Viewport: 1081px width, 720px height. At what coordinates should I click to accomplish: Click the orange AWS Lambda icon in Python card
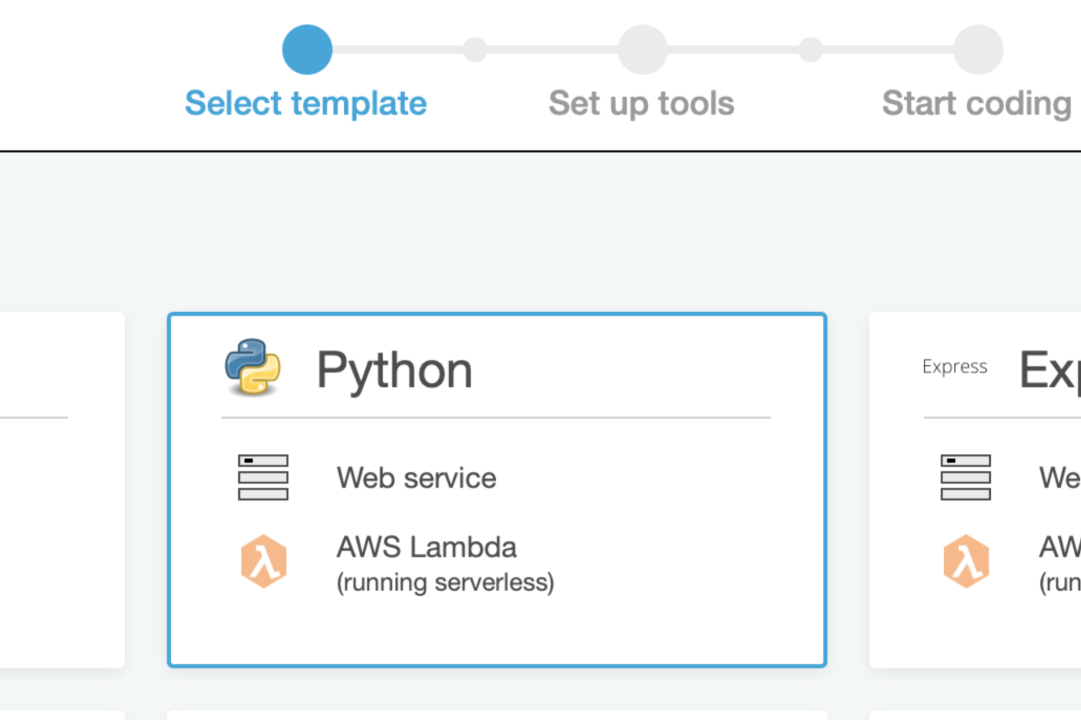click(263, 561)
